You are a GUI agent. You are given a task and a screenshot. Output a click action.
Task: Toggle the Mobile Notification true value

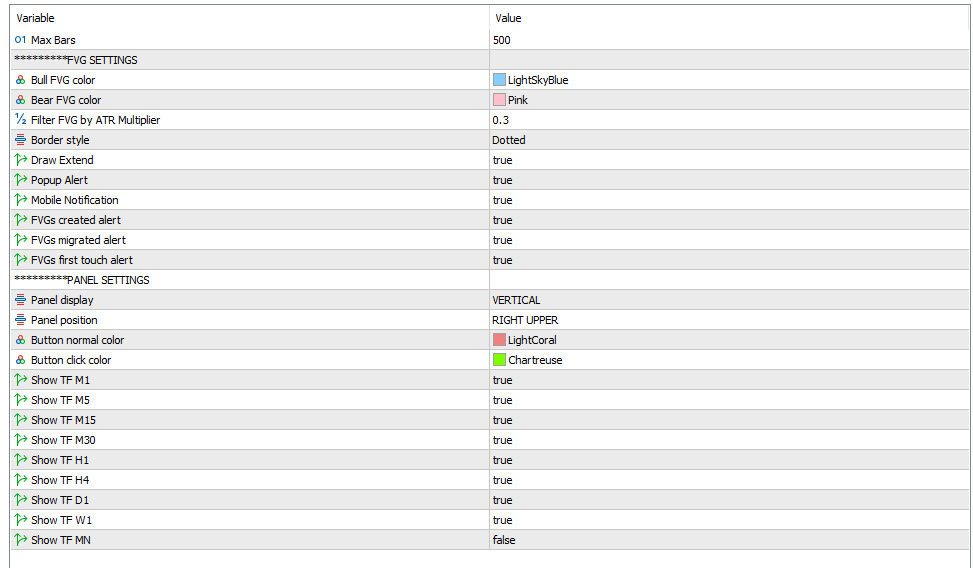[502, 200]
